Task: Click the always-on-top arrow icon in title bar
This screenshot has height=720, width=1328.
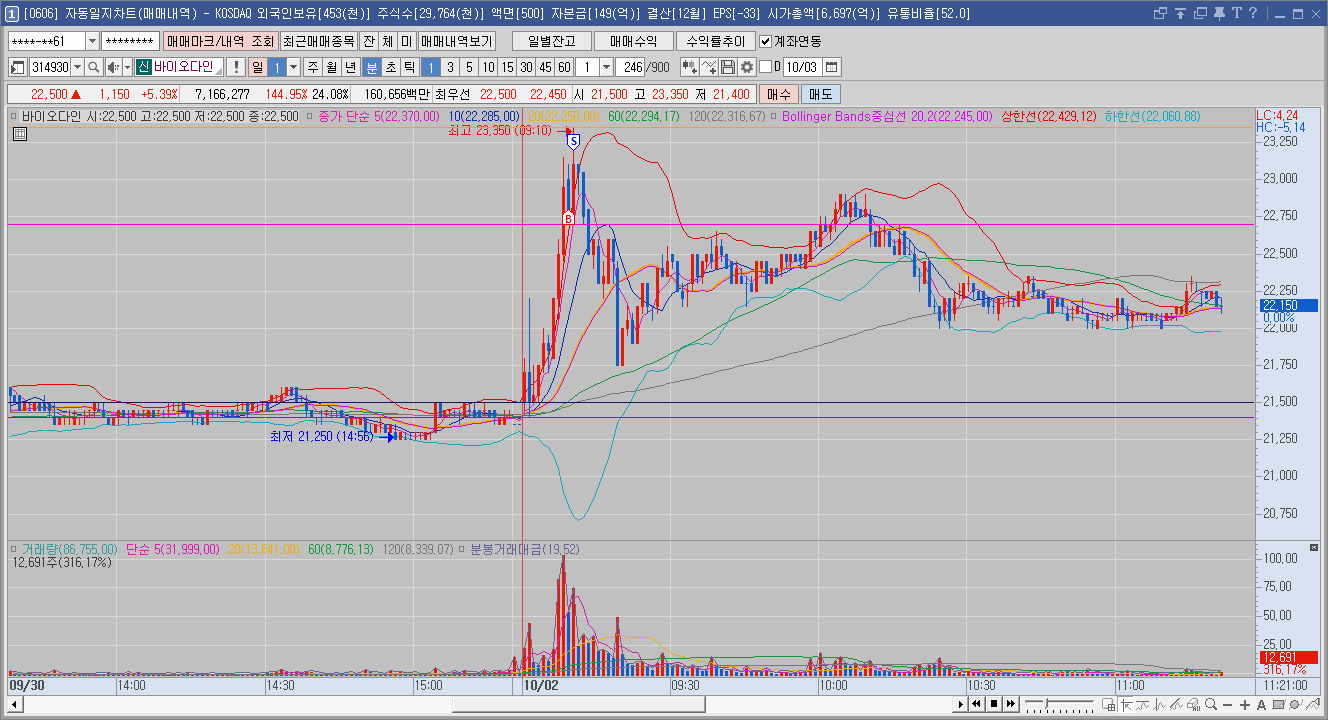Action: 1180,13
